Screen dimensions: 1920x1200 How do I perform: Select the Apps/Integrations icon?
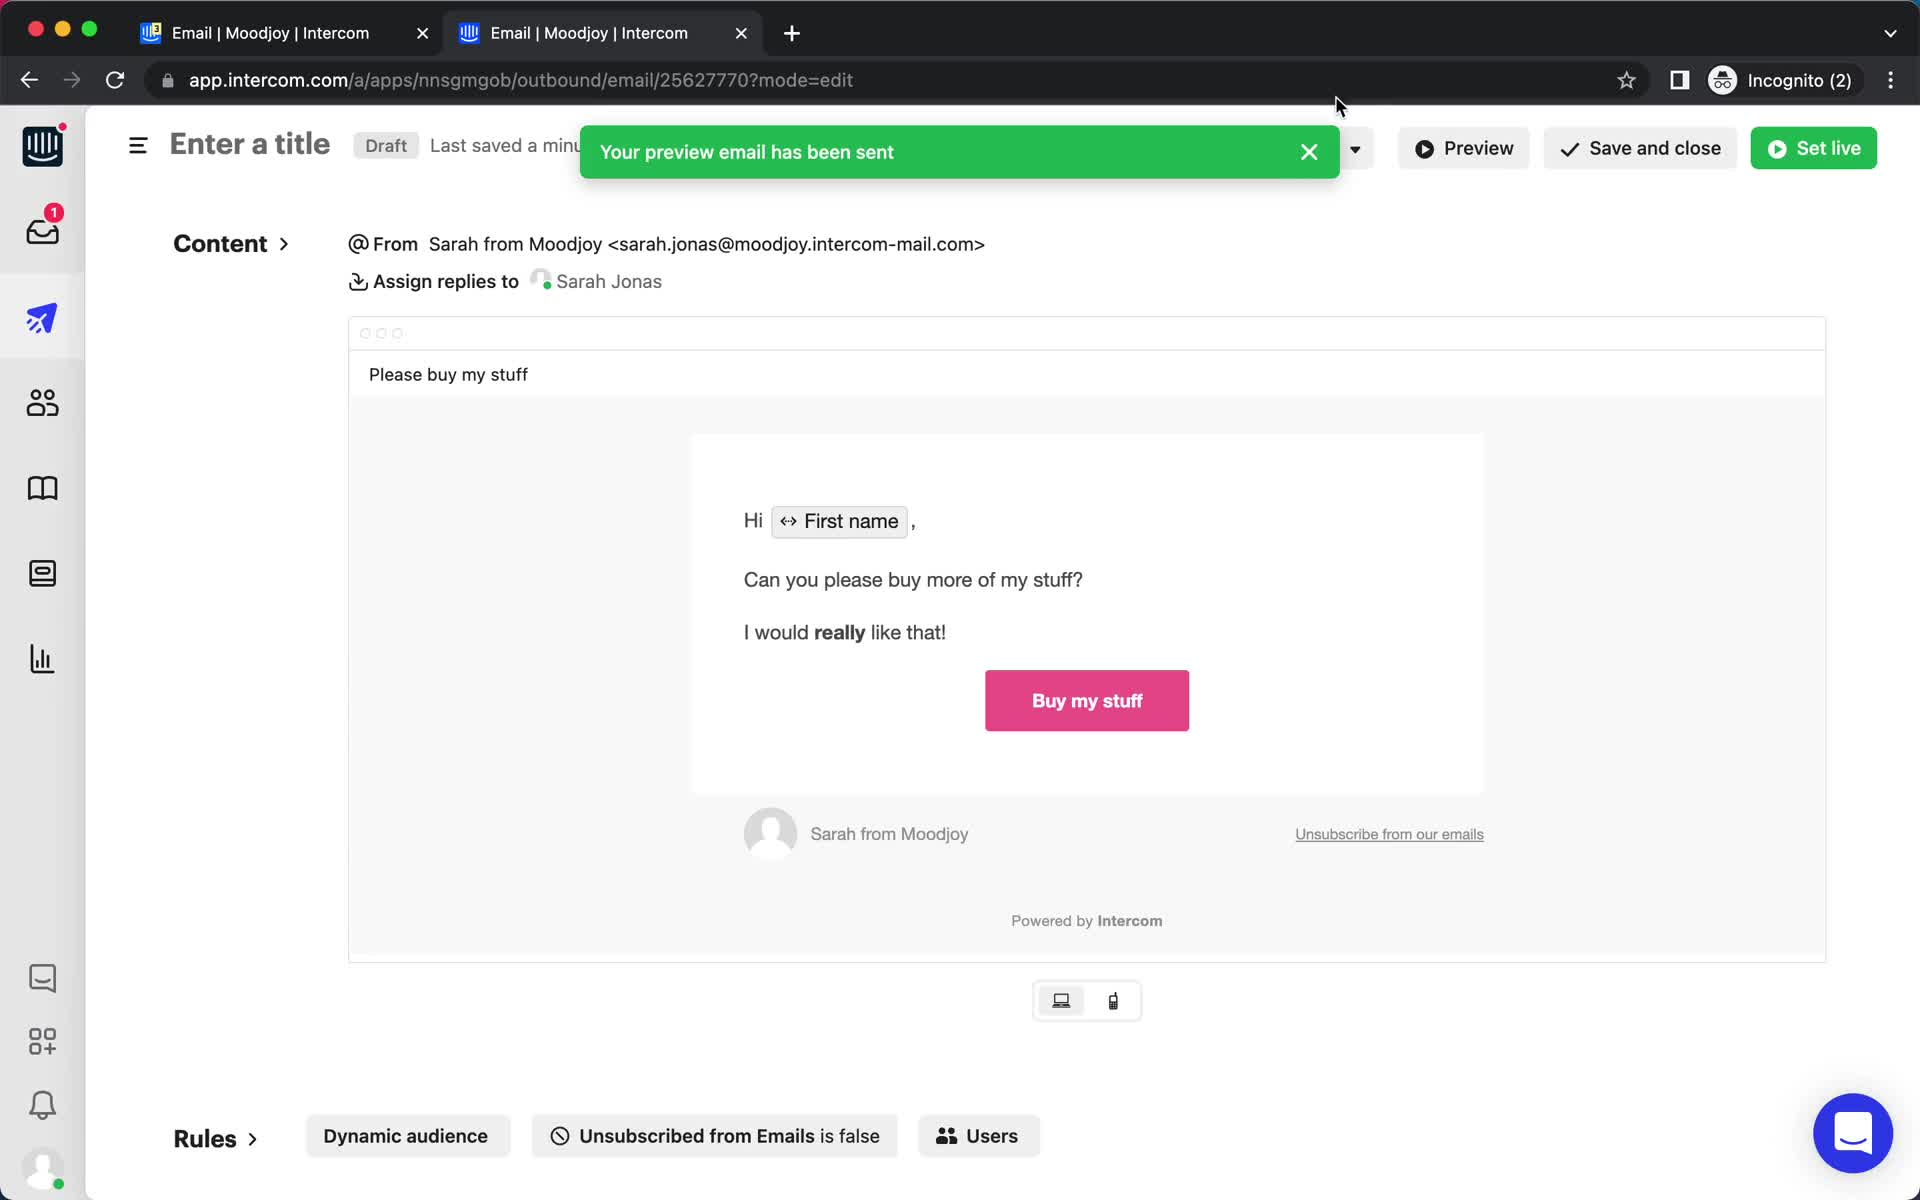43,1041
